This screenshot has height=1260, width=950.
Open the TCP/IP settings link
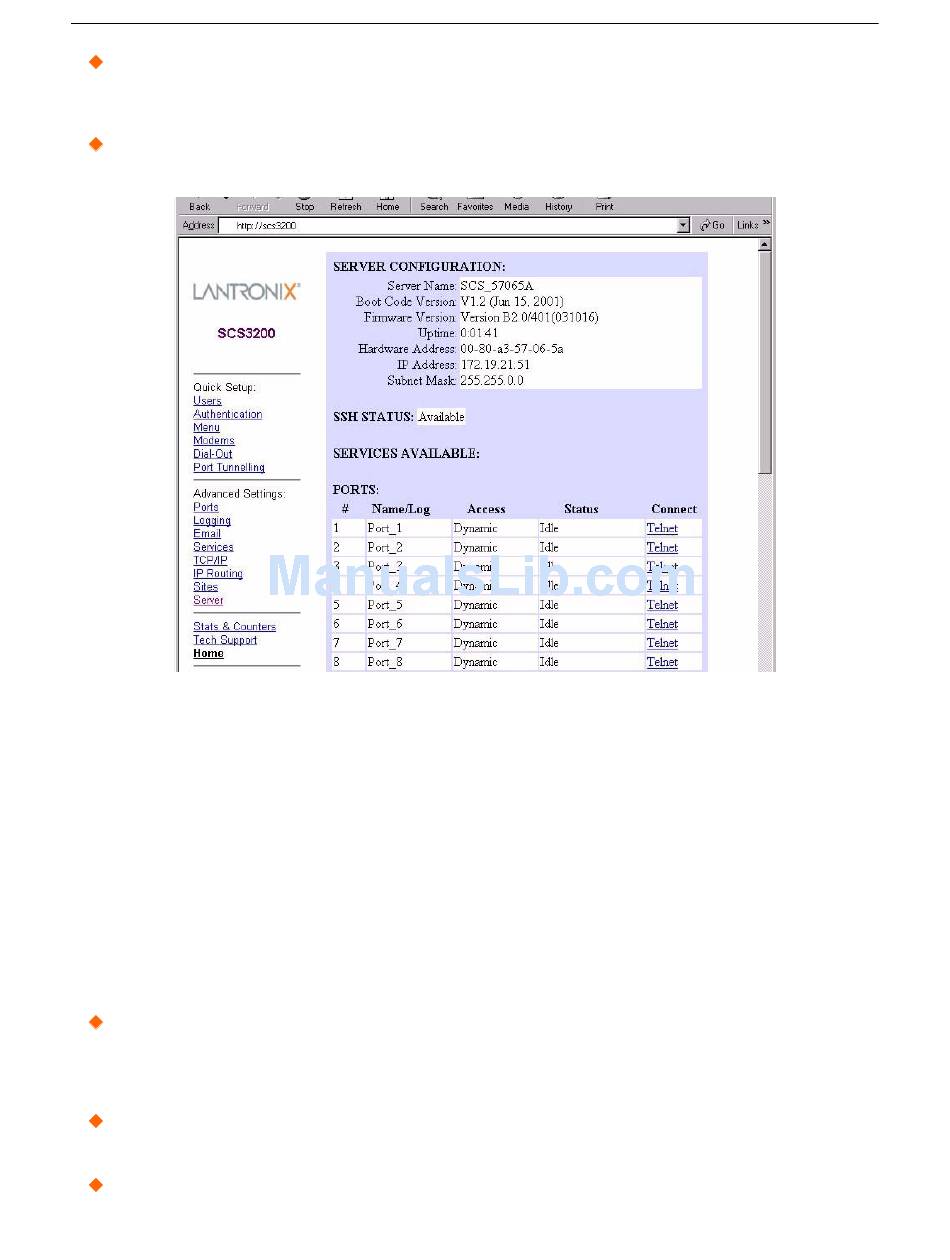pyautogui.click(x=210, y=560)
